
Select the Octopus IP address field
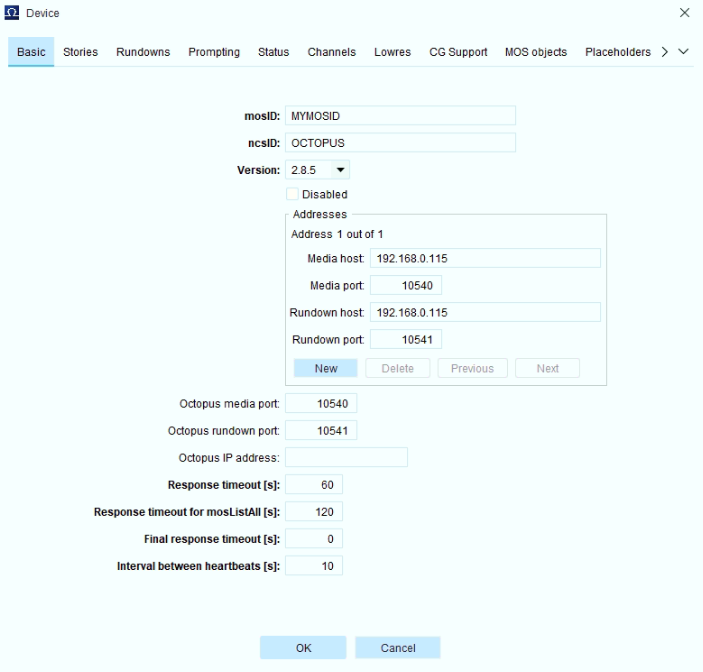tap(347, 457)
